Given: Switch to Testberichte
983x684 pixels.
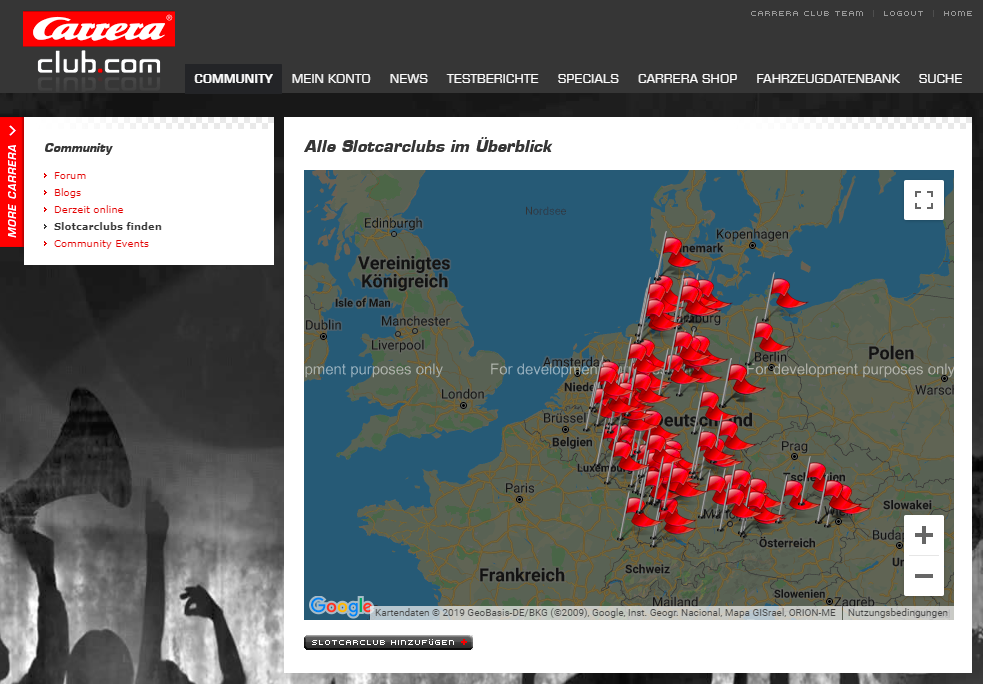Looking at the screenshot, I should click(493, 78).
